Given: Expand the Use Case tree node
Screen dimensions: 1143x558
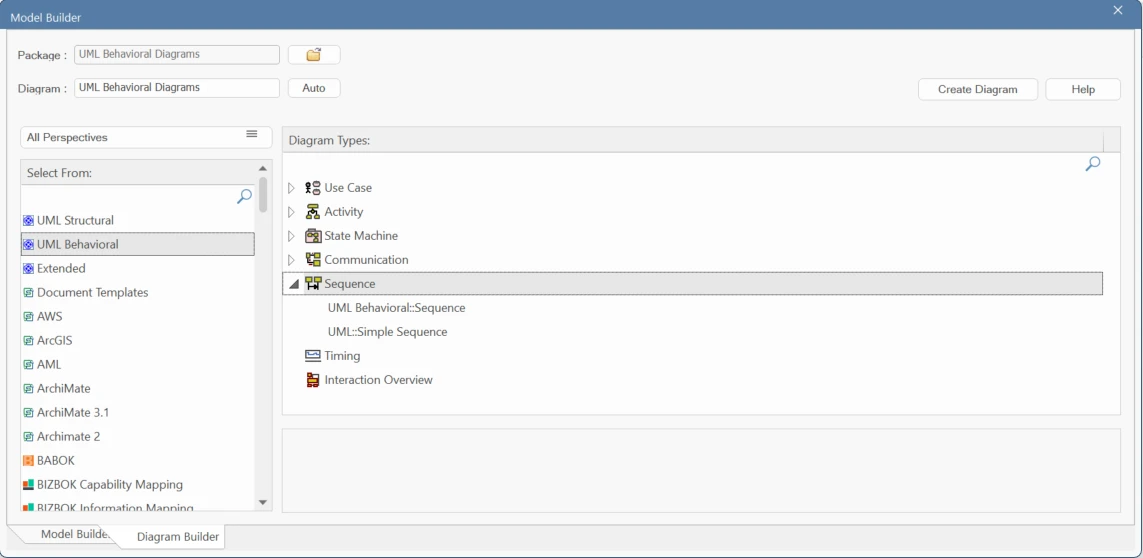Looking at the screenshot, I should pos(292,188).
